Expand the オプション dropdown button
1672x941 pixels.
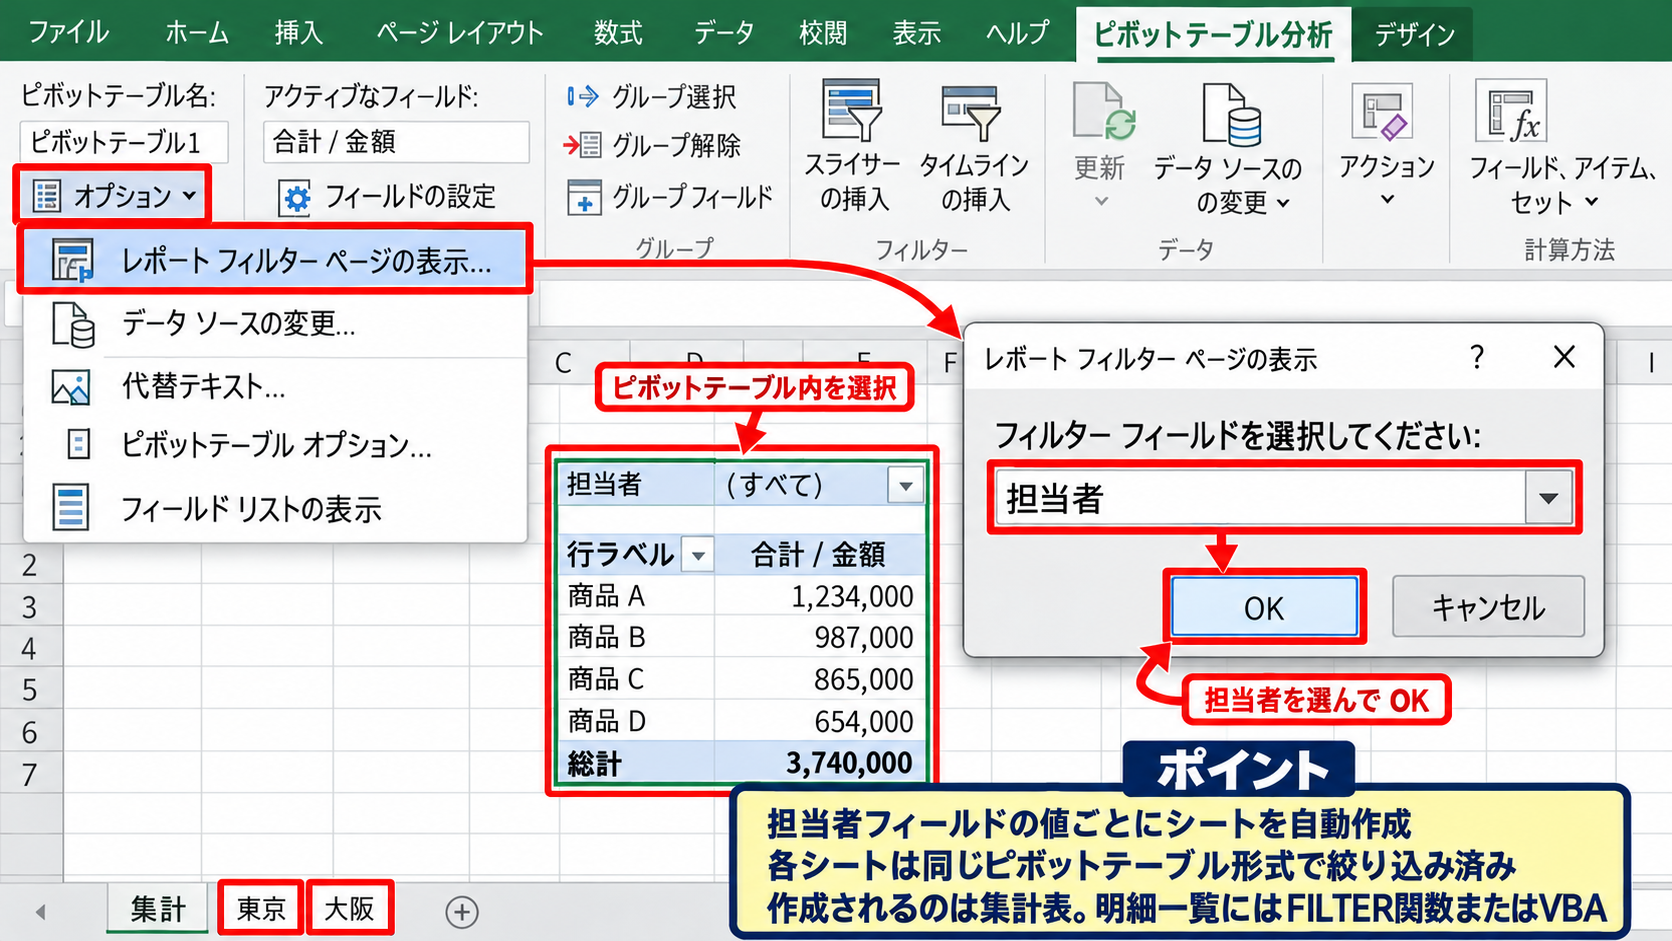point(113,195)
